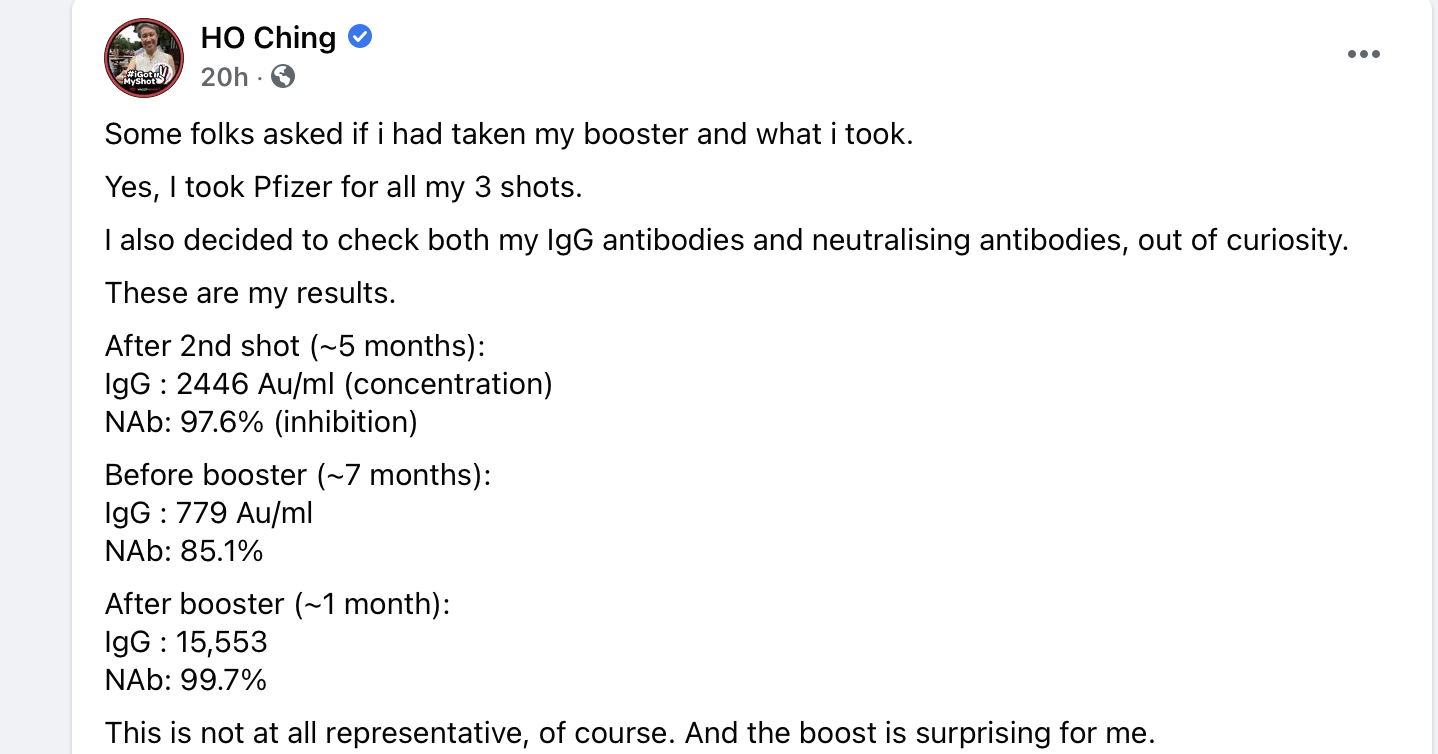Click the "not at all representative" sentence
This screenshot has width=1438, height=754.
(630, 733)
